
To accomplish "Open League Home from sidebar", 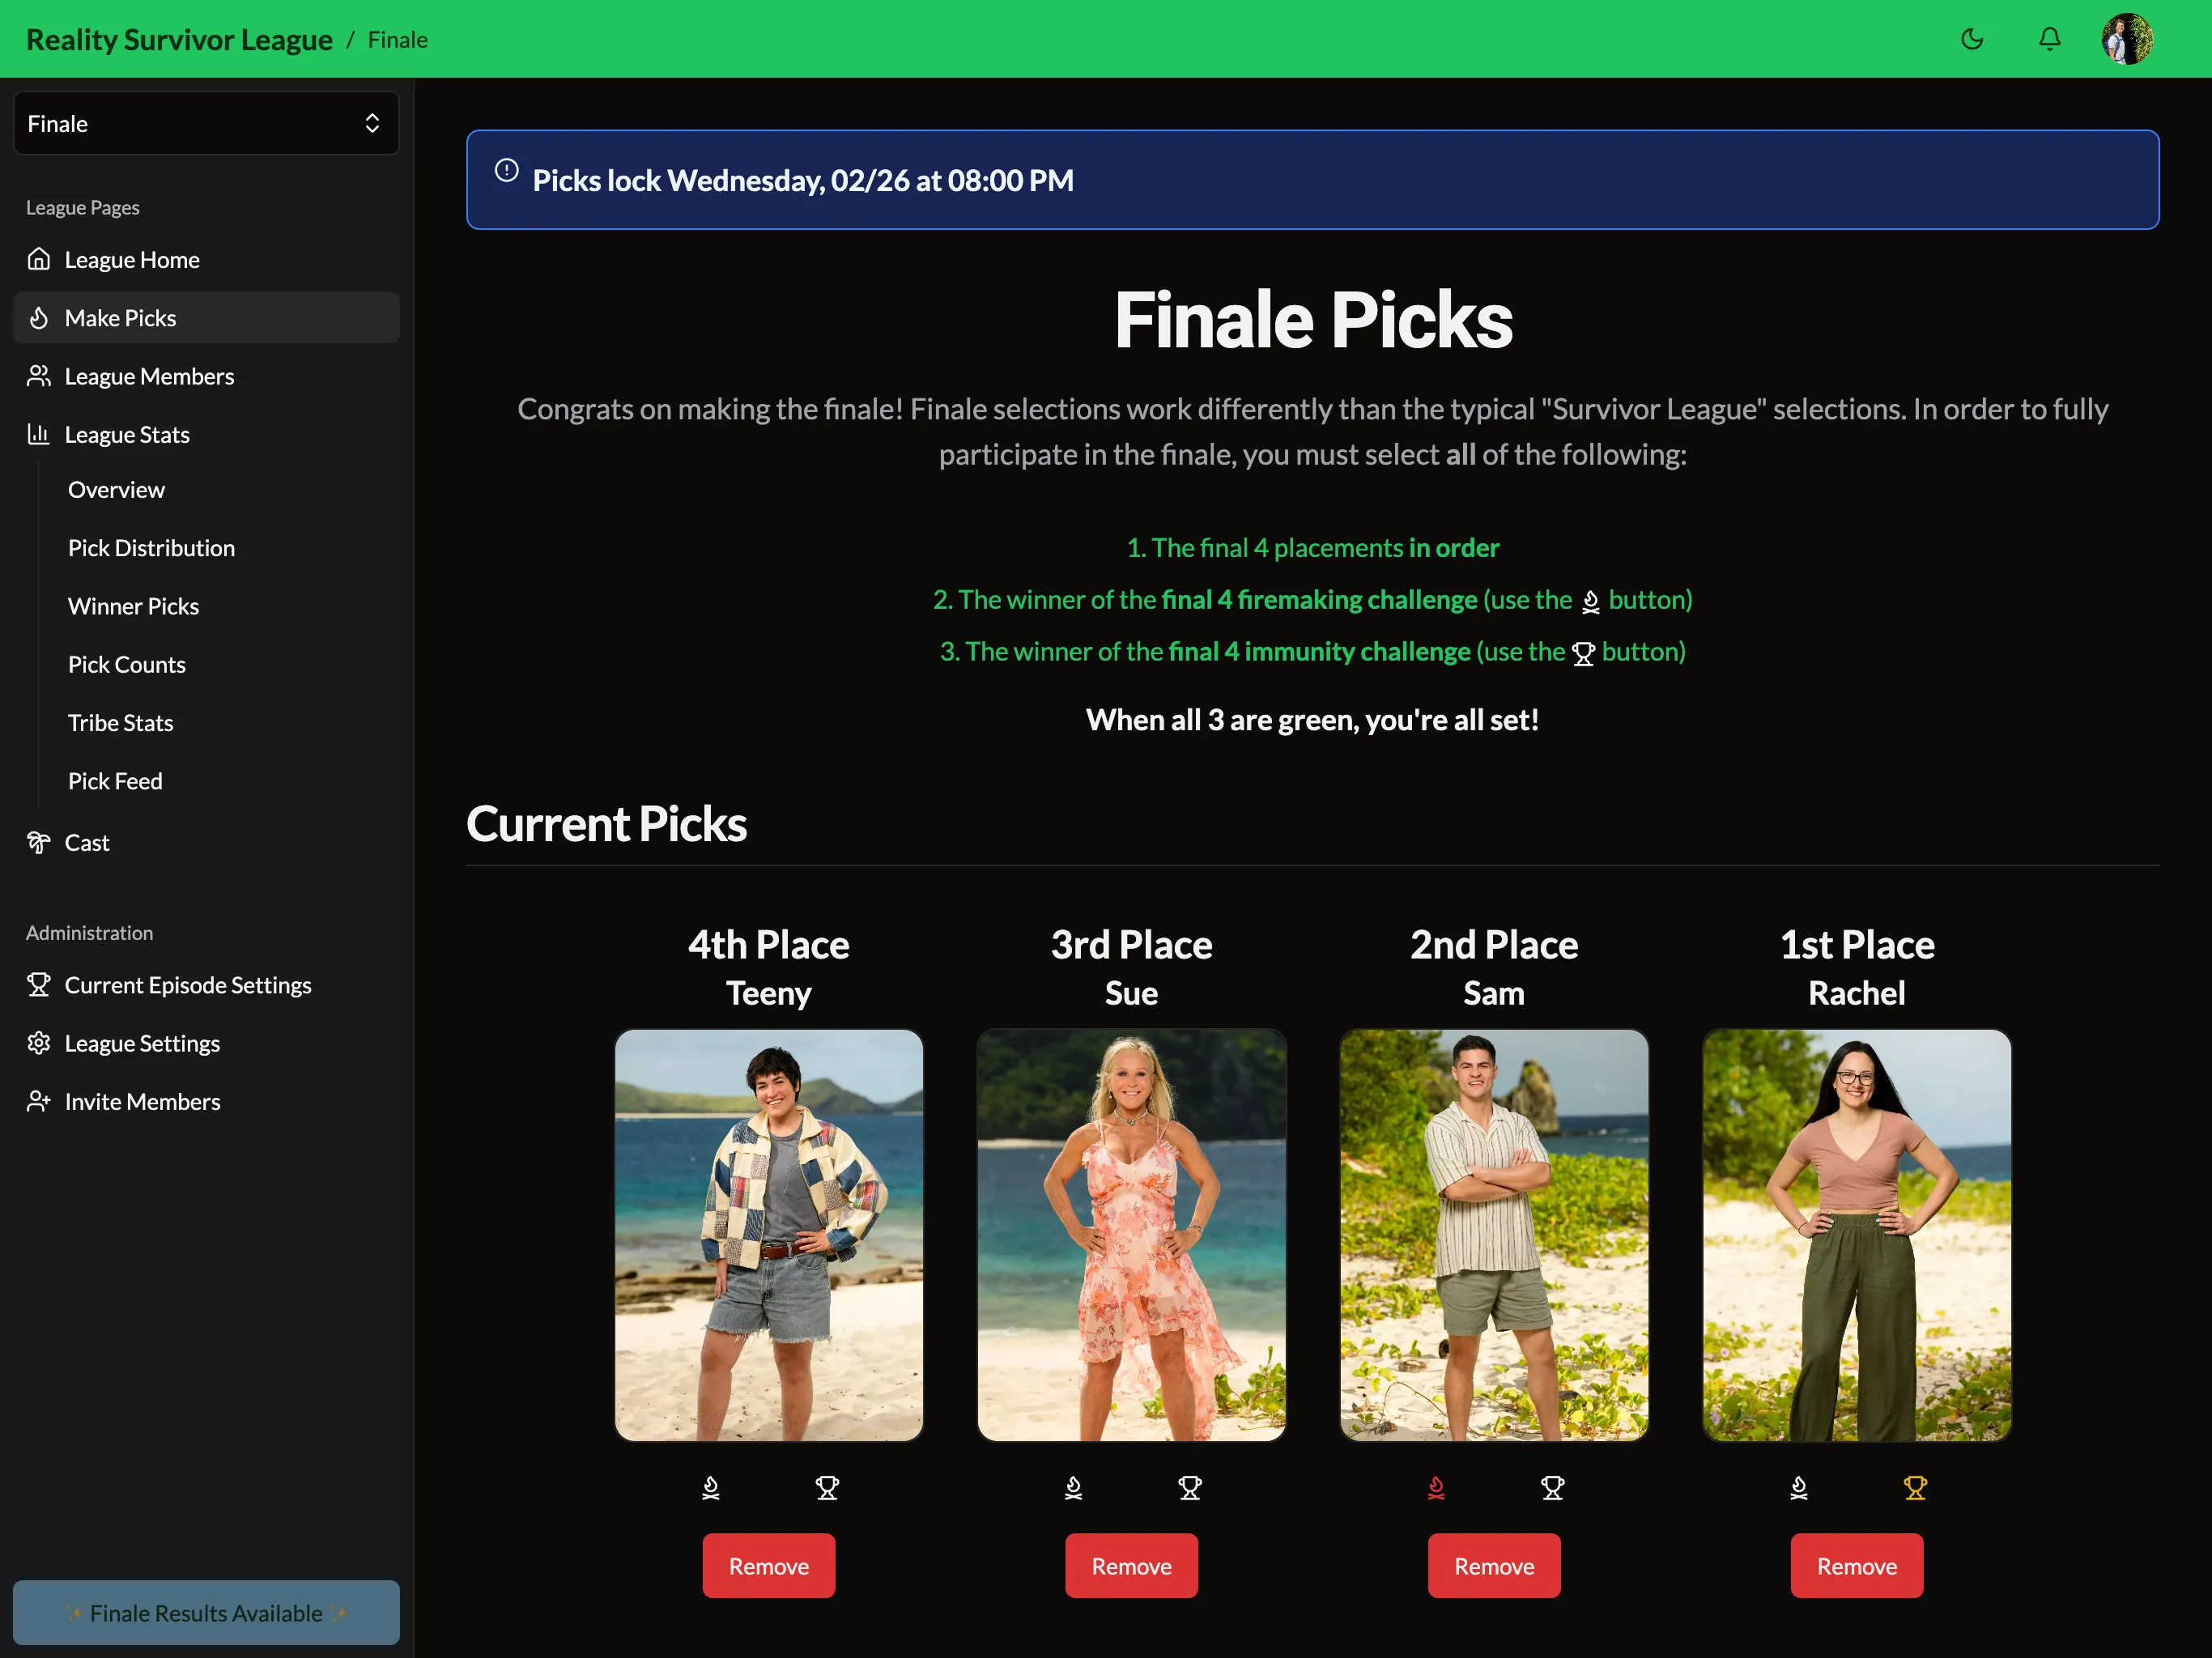I will click(132, 257).
